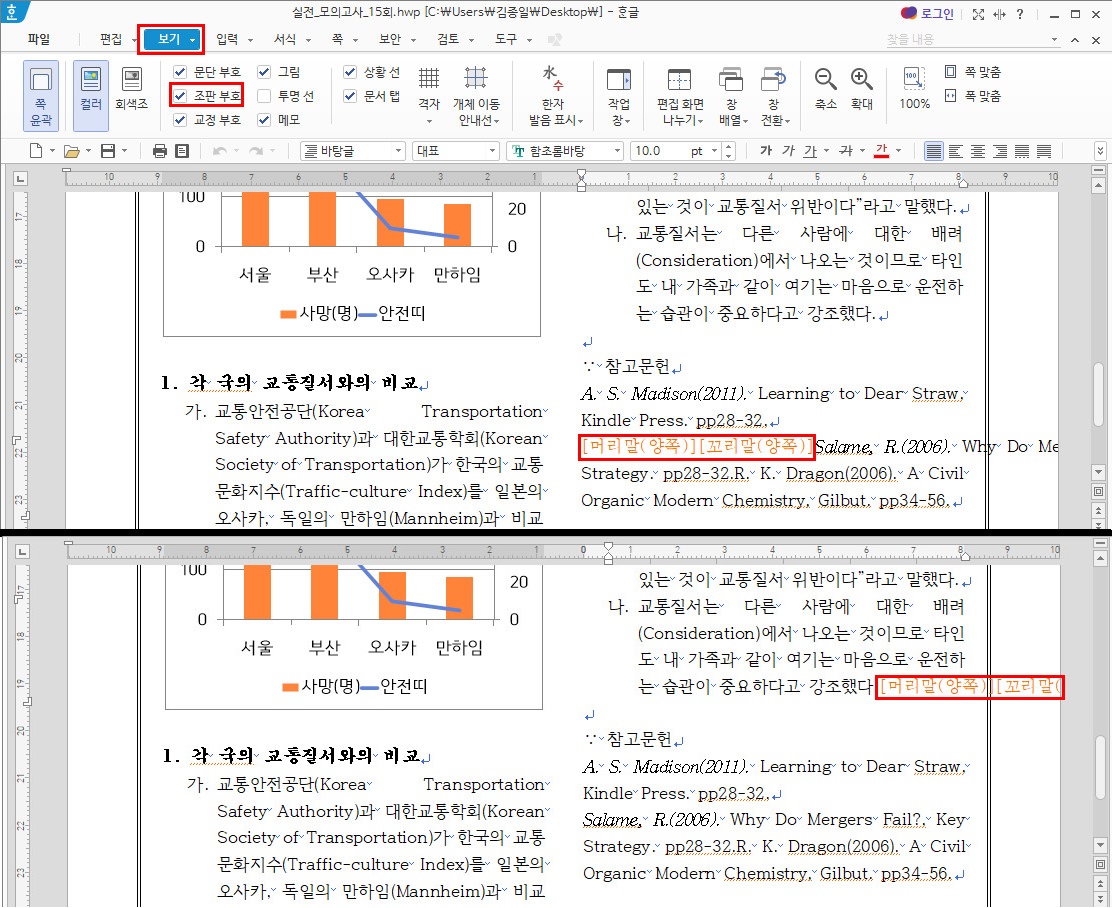This screenshot has width=1112, height=908.
Task: Toggle bold text formatting button
Action: tap(766, 151)
